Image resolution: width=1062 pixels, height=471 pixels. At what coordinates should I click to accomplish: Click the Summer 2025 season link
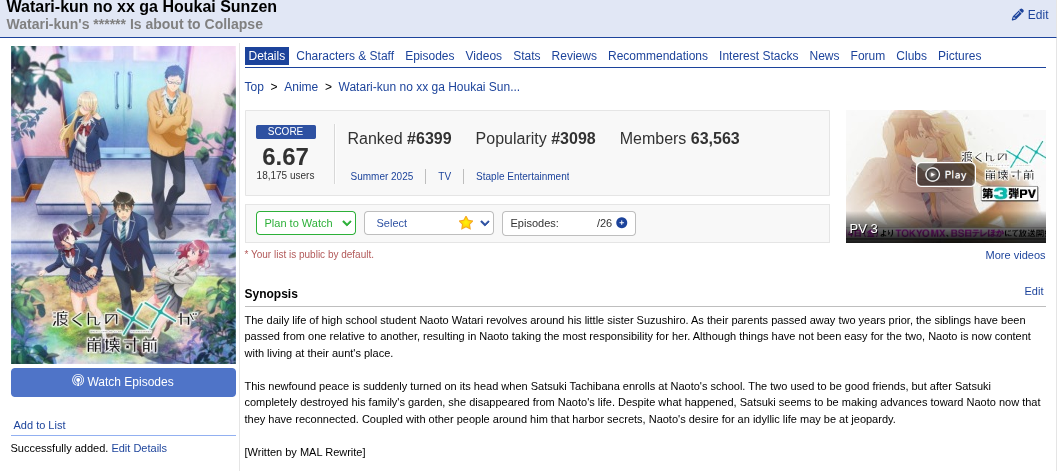point(381,177)
